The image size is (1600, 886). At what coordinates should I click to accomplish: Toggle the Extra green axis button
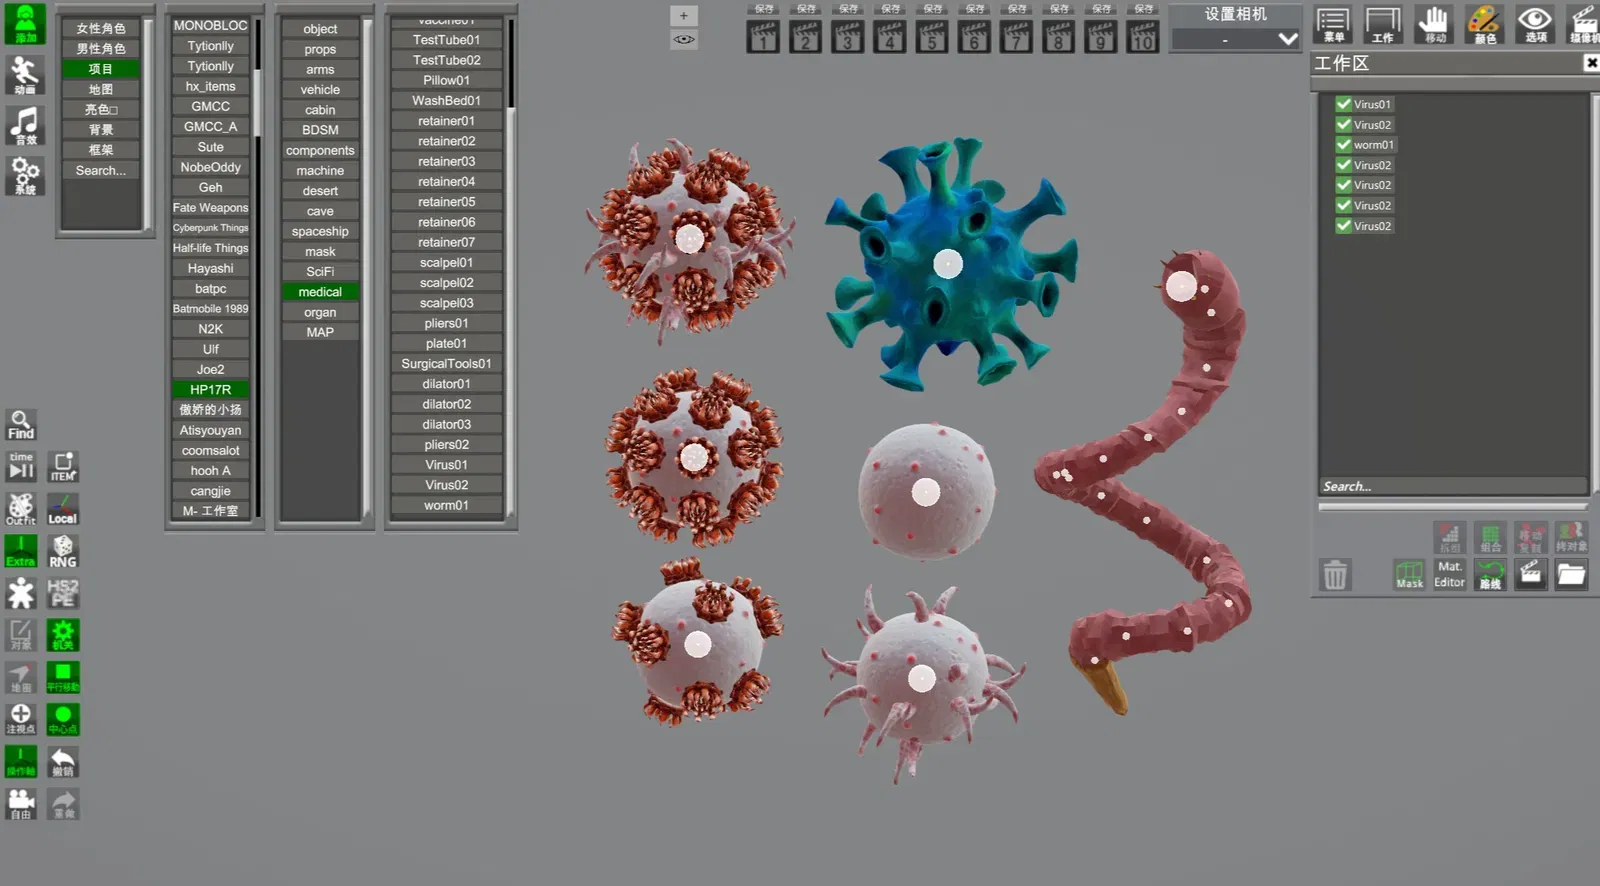pyautogui.click(x=21, y=551)
